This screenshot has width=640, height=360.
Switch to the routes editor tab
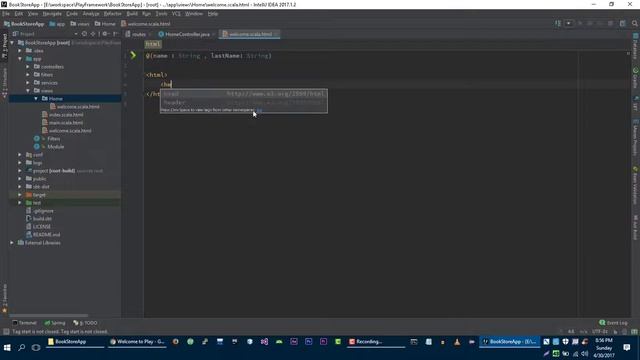tap(139, 34)
